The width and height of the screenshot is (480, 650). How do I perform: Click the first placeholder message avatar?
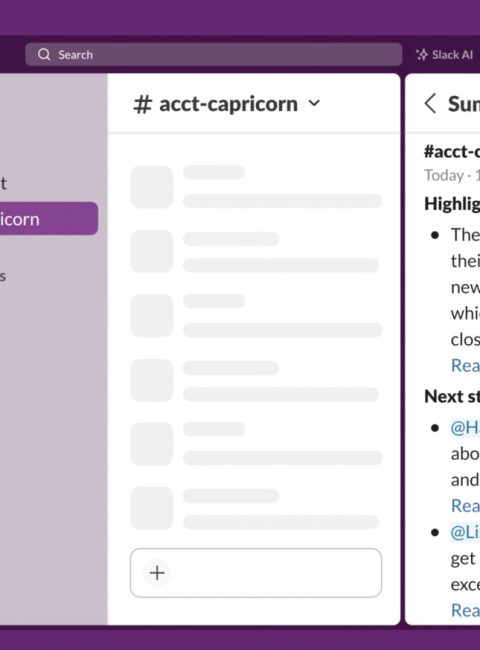click(x=152, y=187)
